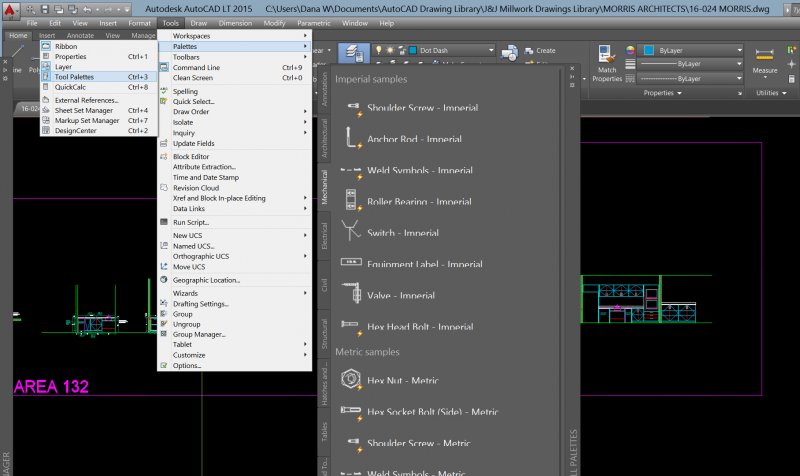
Task: Click the Insert block icon beside Create
Action: click(509, 53)
